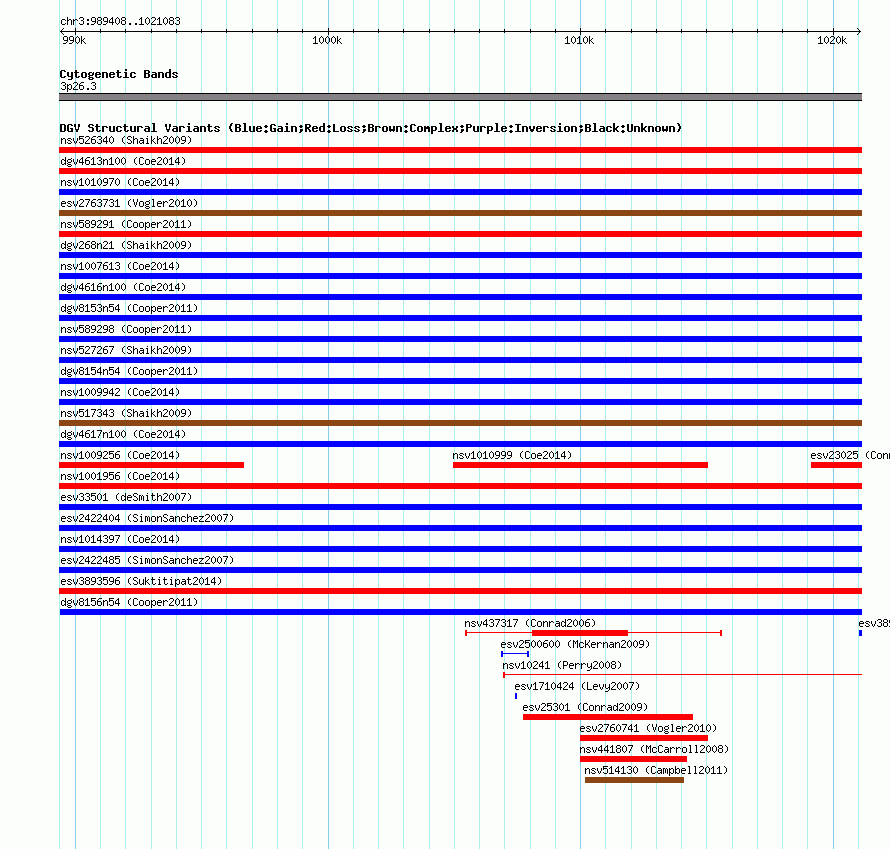Click the 3p26.3 cytogenetic band bar
This screenshot has width=890, height=849.
click(460, 97)
